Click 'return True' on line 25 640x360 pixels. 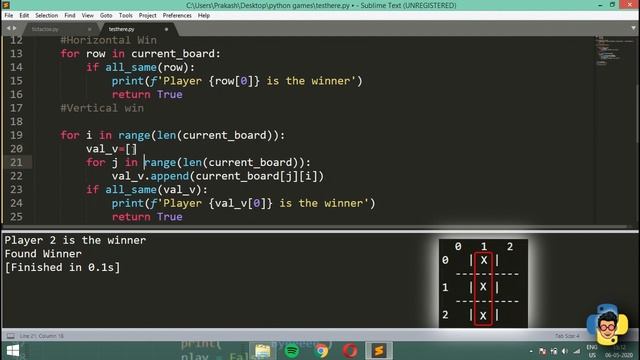tap(147, 217)
